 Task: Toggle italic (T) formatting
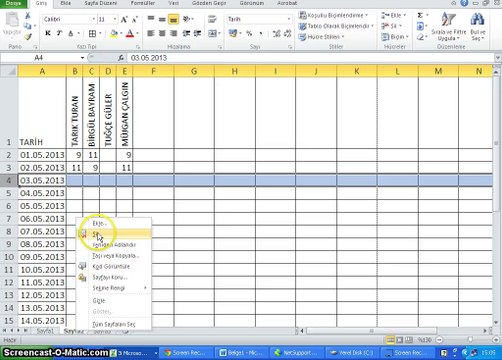(x=59, y=33)
